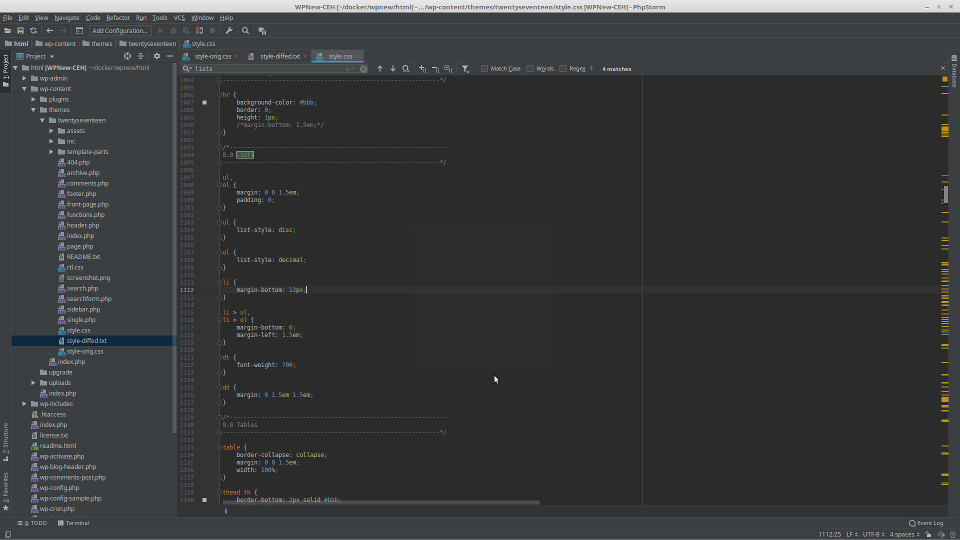Expand the template-parts folder
The width and height of the screenshot is (960, 540).
[52, 152]
